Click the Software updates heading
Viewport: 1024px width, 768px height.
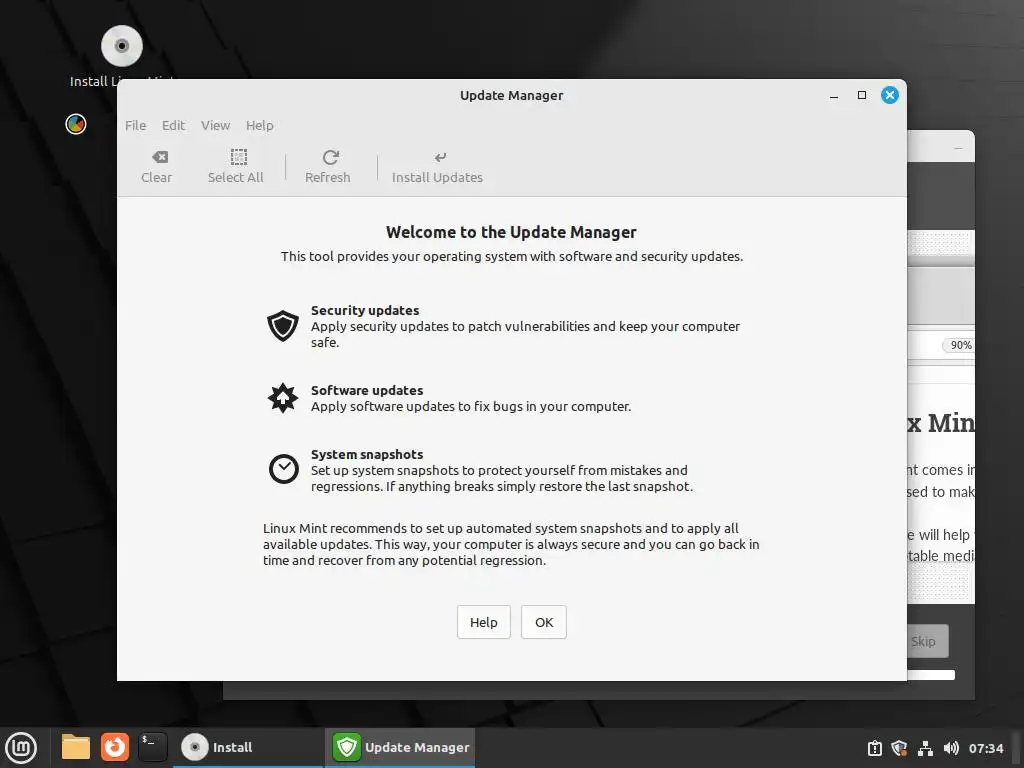366,391
